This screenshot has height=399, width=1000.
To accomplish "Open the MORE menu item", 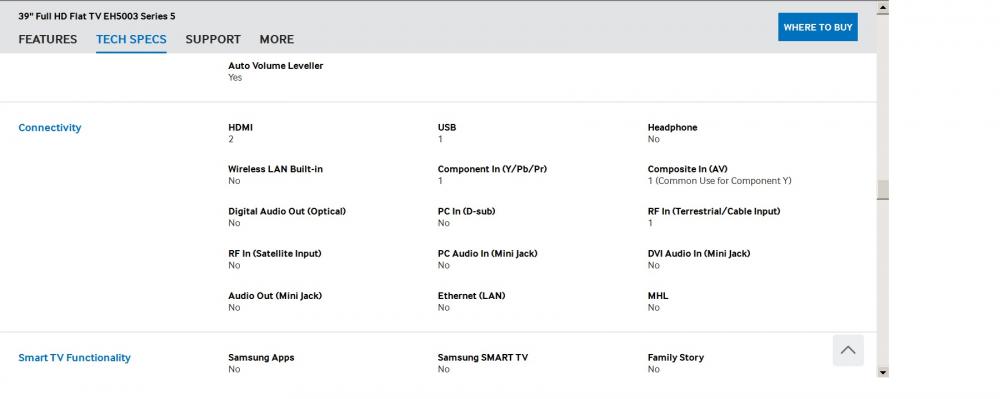I will coord(277,40).
